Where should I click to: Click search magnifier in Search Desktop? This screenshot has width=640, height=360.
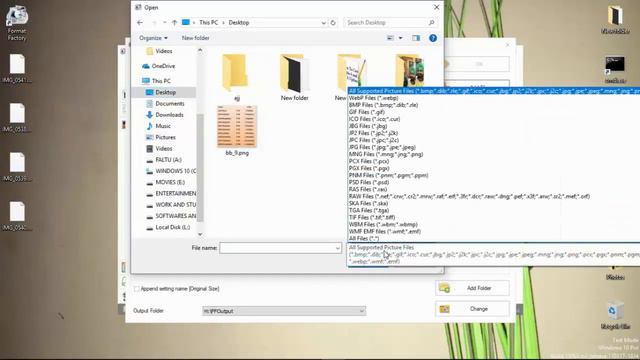[431, 23]
